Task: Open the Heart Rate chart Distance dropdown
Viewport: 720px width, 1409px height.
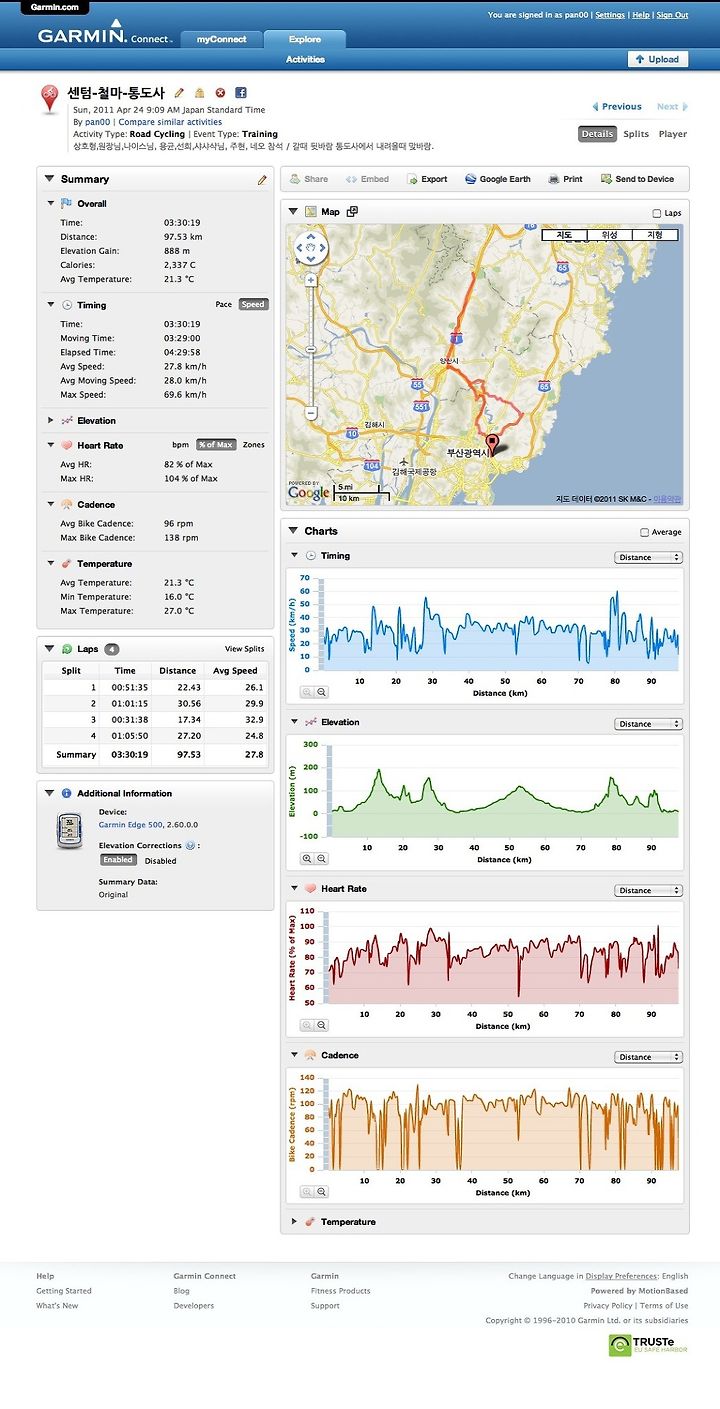Action: click(648, 890)
